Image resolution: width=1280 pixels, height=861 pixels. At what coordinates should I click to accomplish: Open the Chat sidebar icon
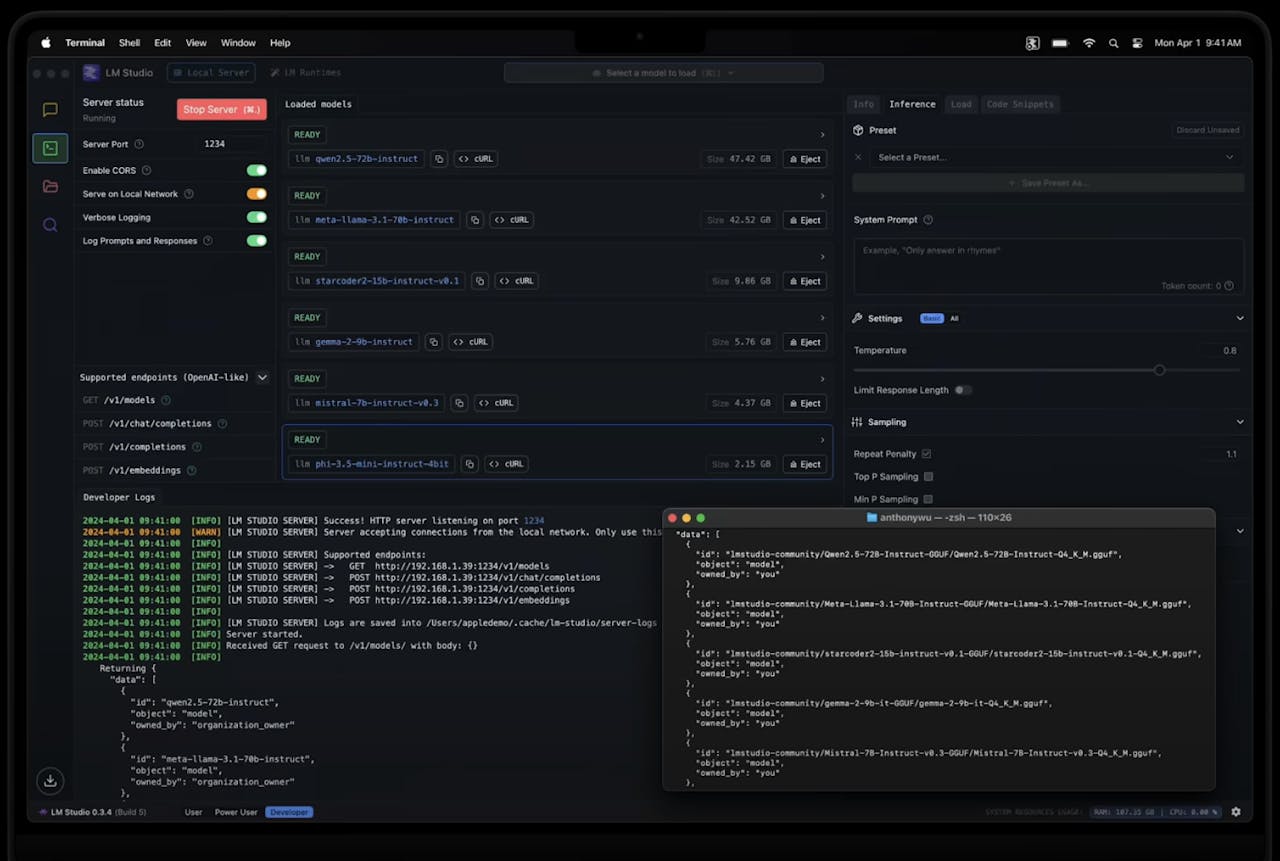click(x=50, y=110)
